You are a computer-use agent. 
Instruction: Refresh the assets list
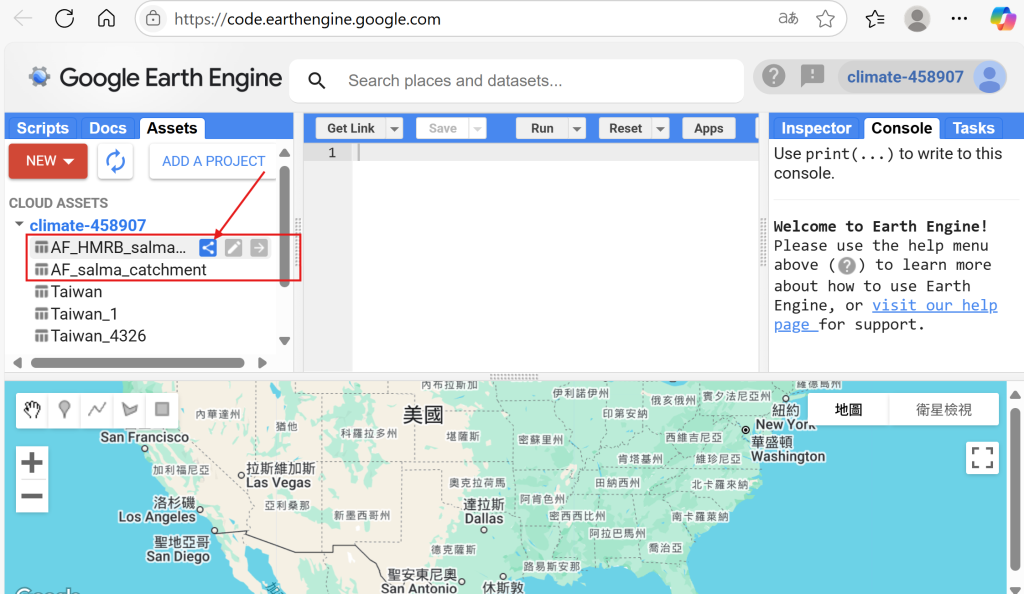click(x=116, y=161)
